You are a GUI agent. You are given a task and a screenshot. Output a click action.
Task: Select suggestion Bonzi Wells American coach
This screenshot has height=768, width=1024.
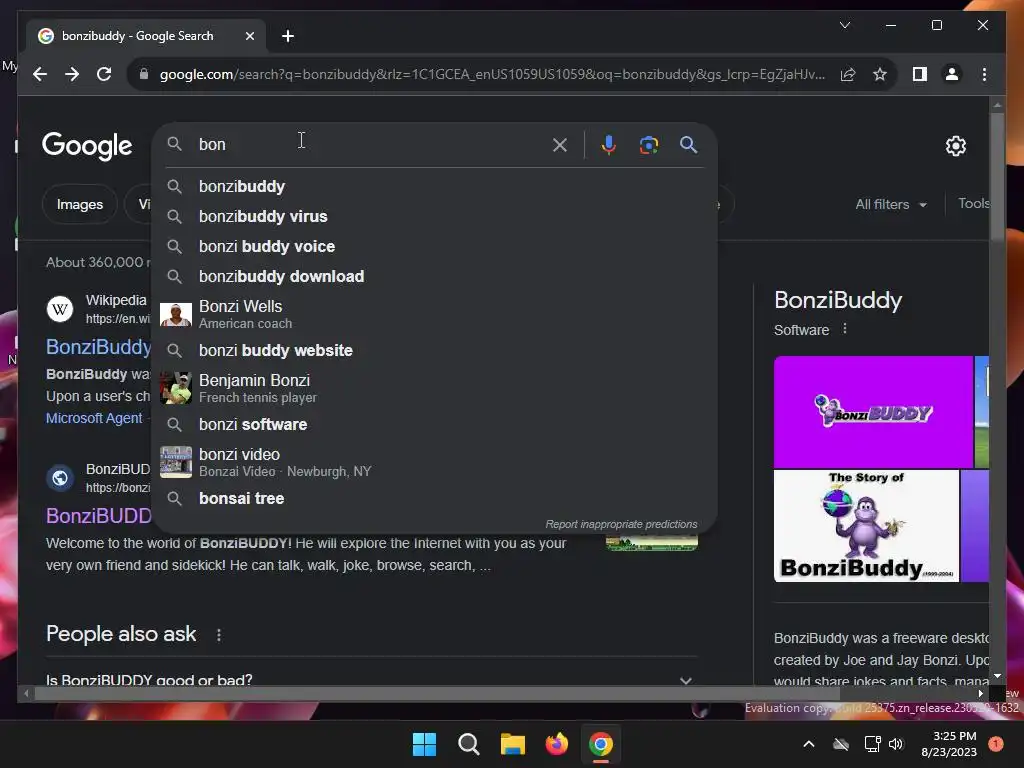[434, 314]
